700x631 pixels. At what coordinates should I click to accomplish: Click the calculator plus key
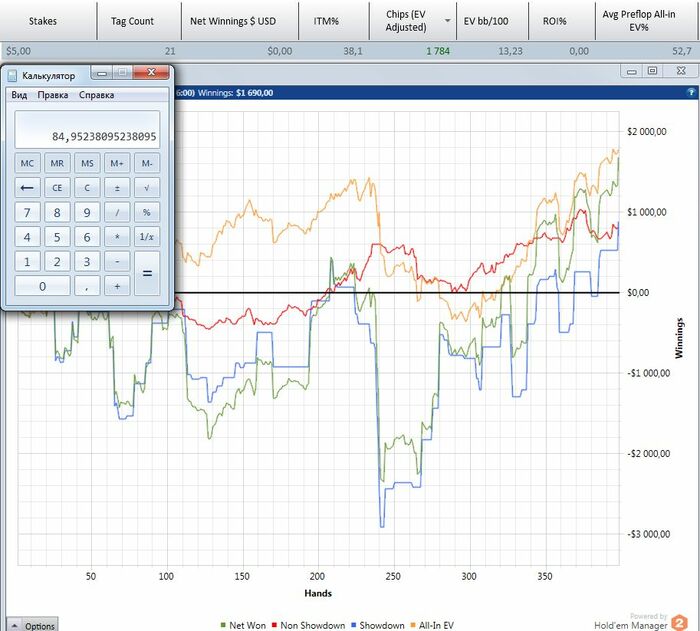[117, 286]
